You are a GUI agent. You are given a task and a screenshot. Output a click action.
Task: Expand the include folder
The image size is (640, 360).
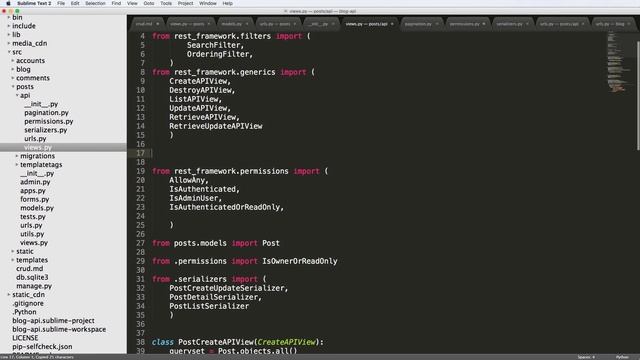(9, 26)
